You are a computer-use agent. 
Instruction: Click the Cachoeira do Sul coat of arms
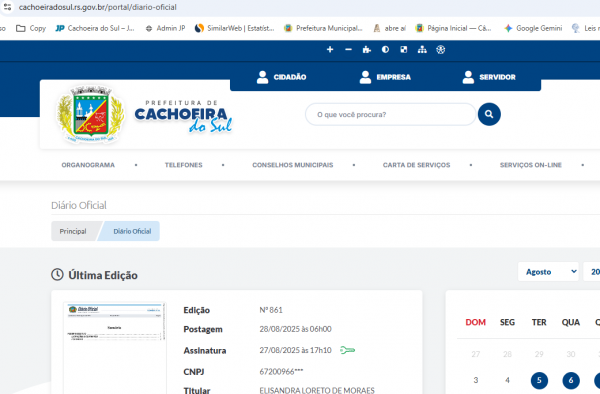[x=90, y=114]
